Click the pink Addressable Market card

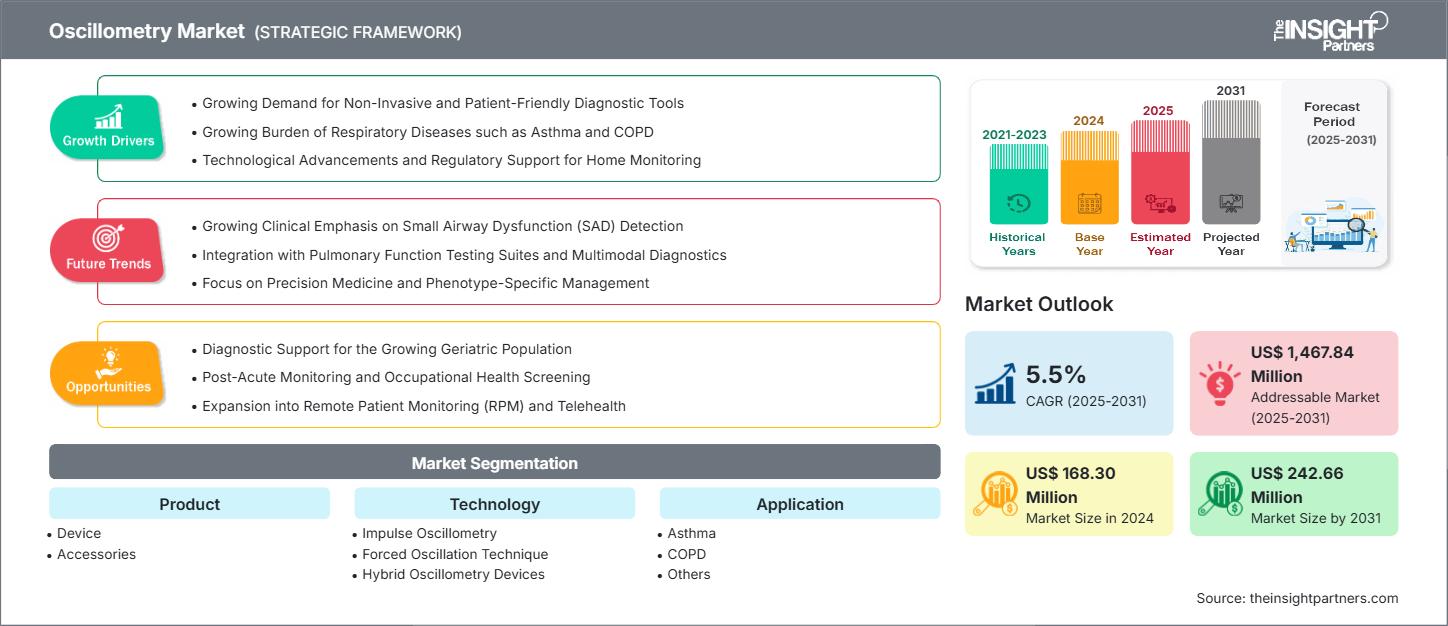click(x=1293, y=383)
